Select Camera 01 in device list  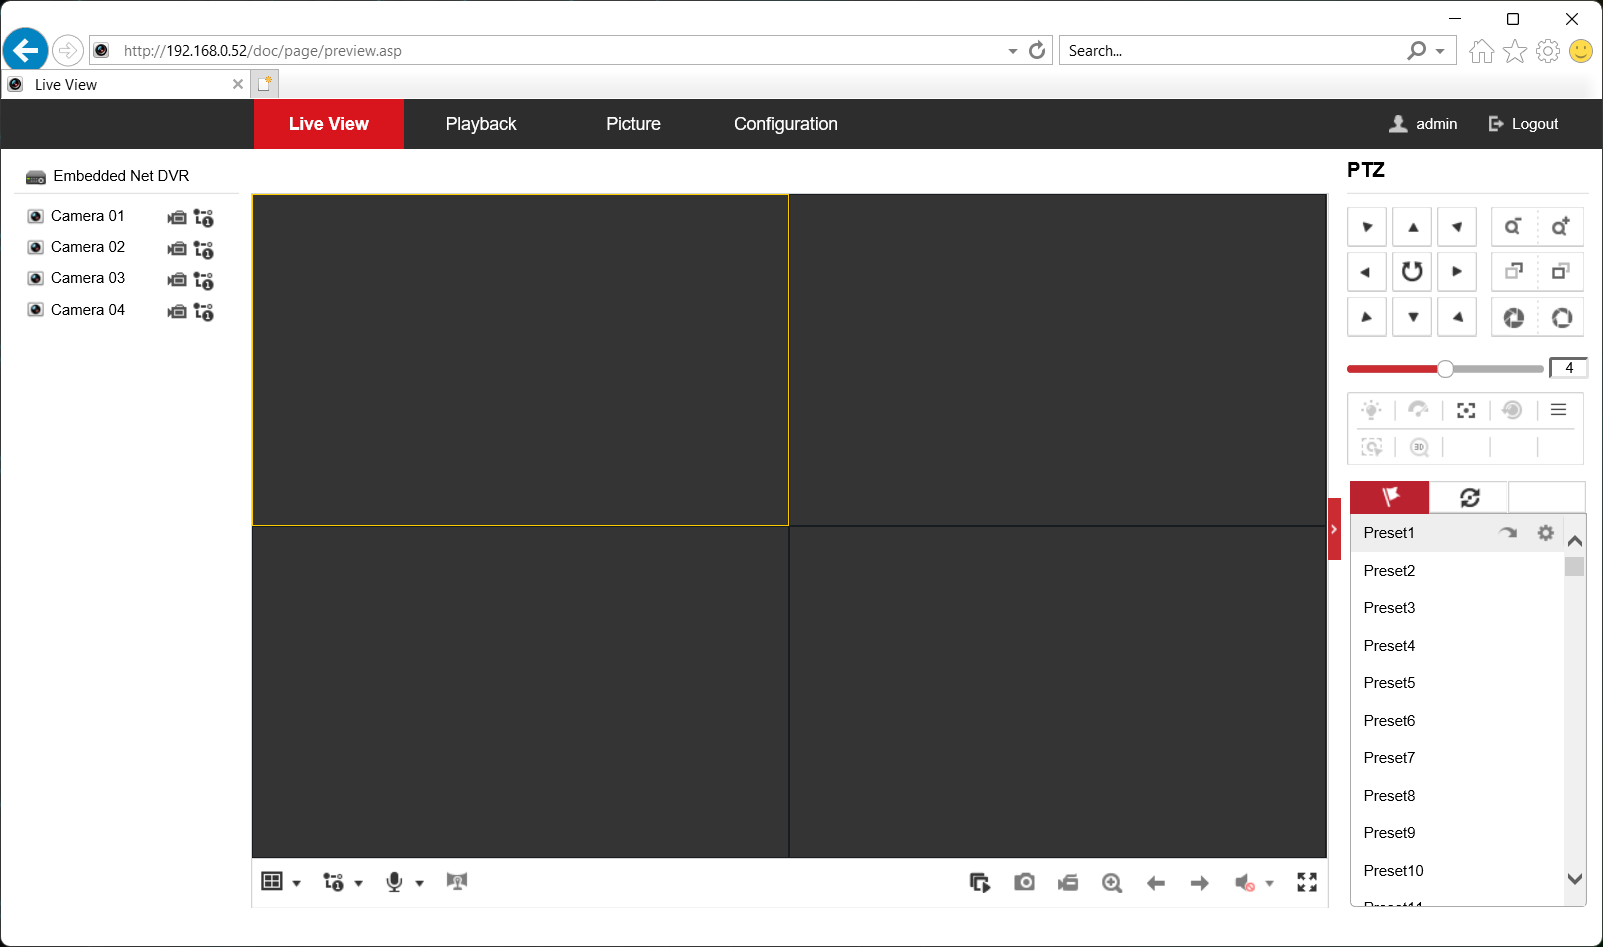pyautogui.click(x=88, y=216)
